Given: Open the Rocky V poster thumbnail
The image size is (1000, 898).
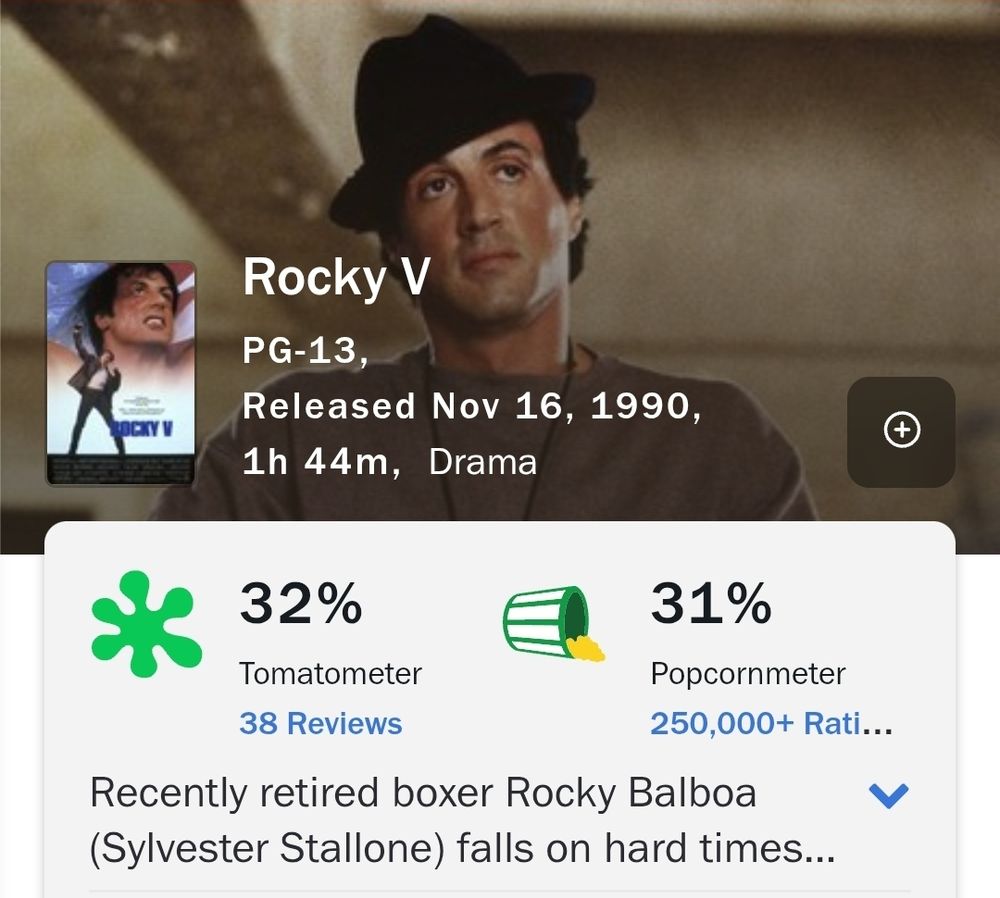Looking at the screenshot, I should click(120, 374).
